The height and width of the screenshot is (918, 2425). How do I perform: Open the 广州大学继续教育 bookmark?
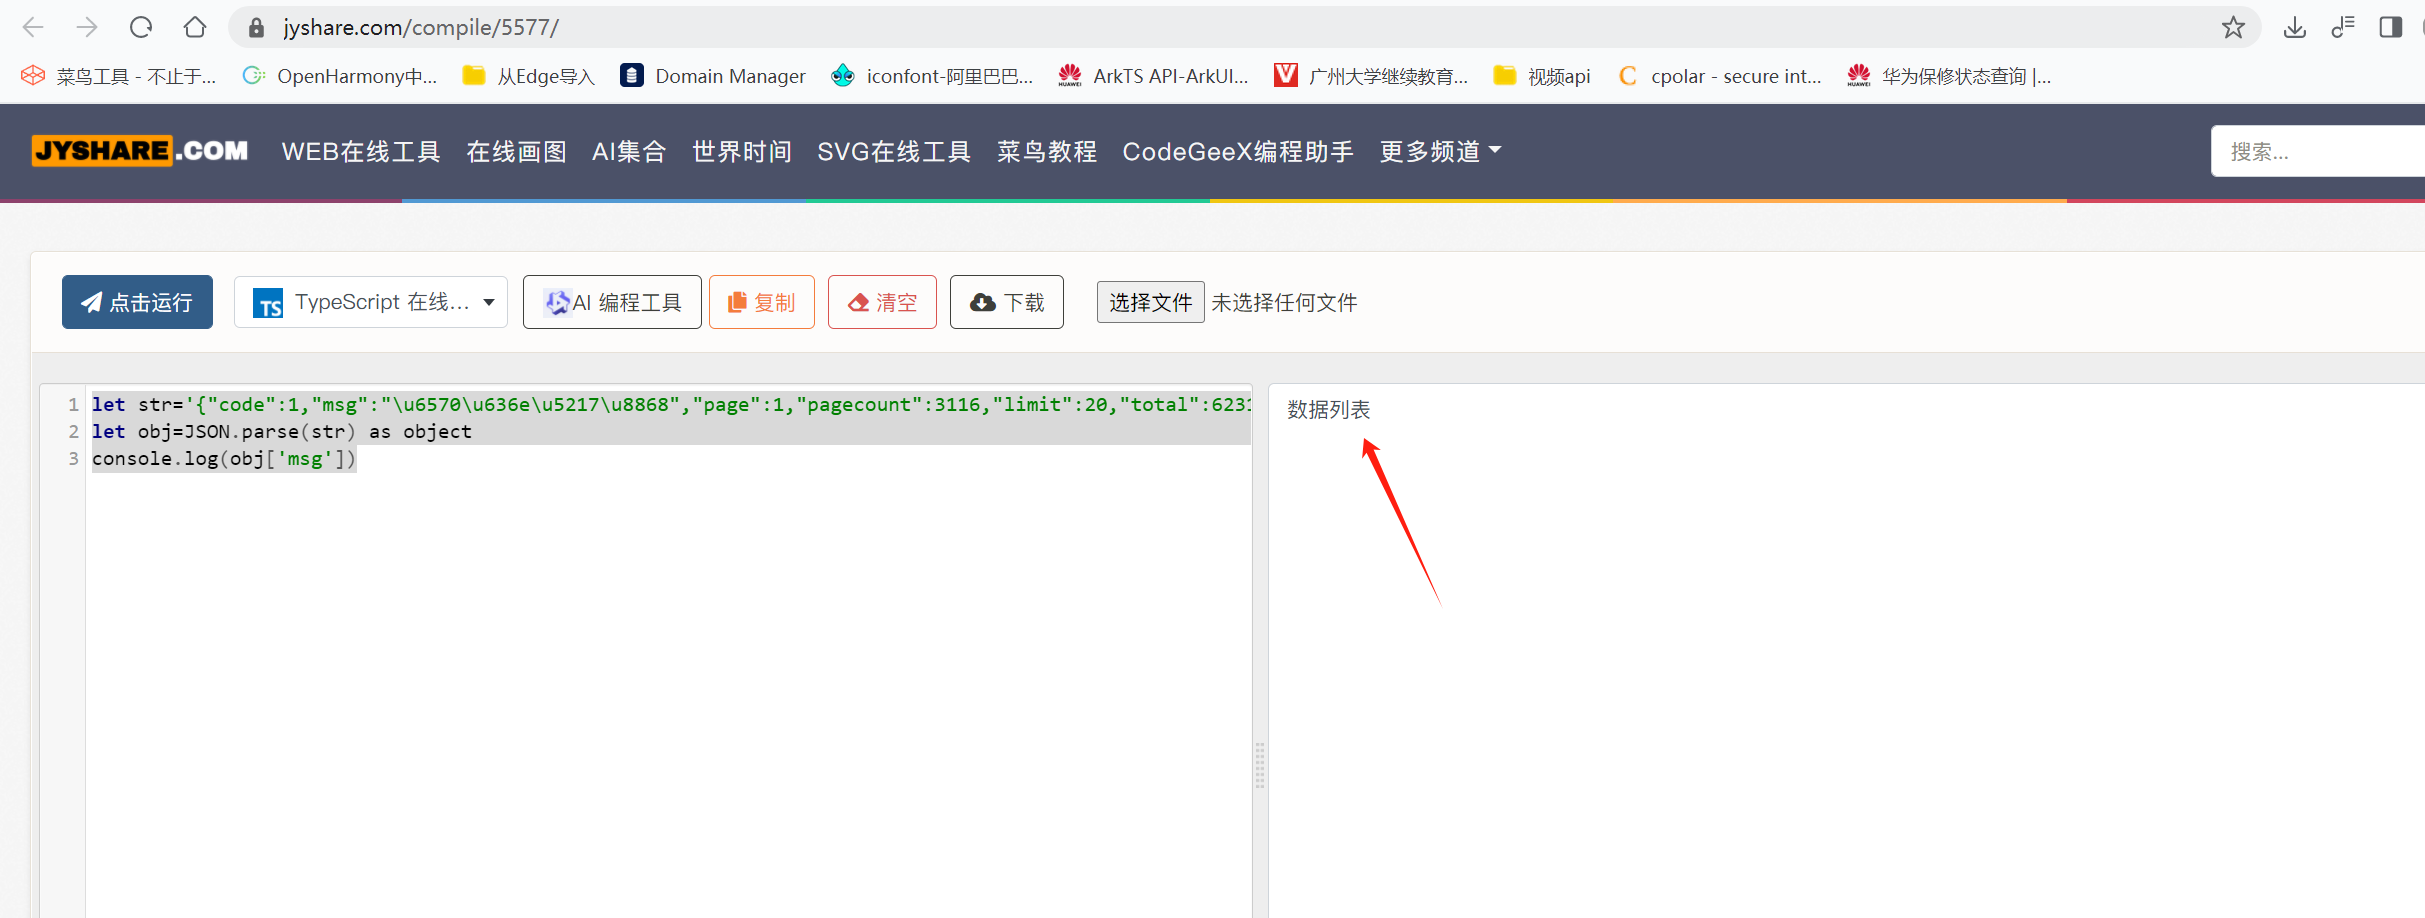click(1371, 76)
